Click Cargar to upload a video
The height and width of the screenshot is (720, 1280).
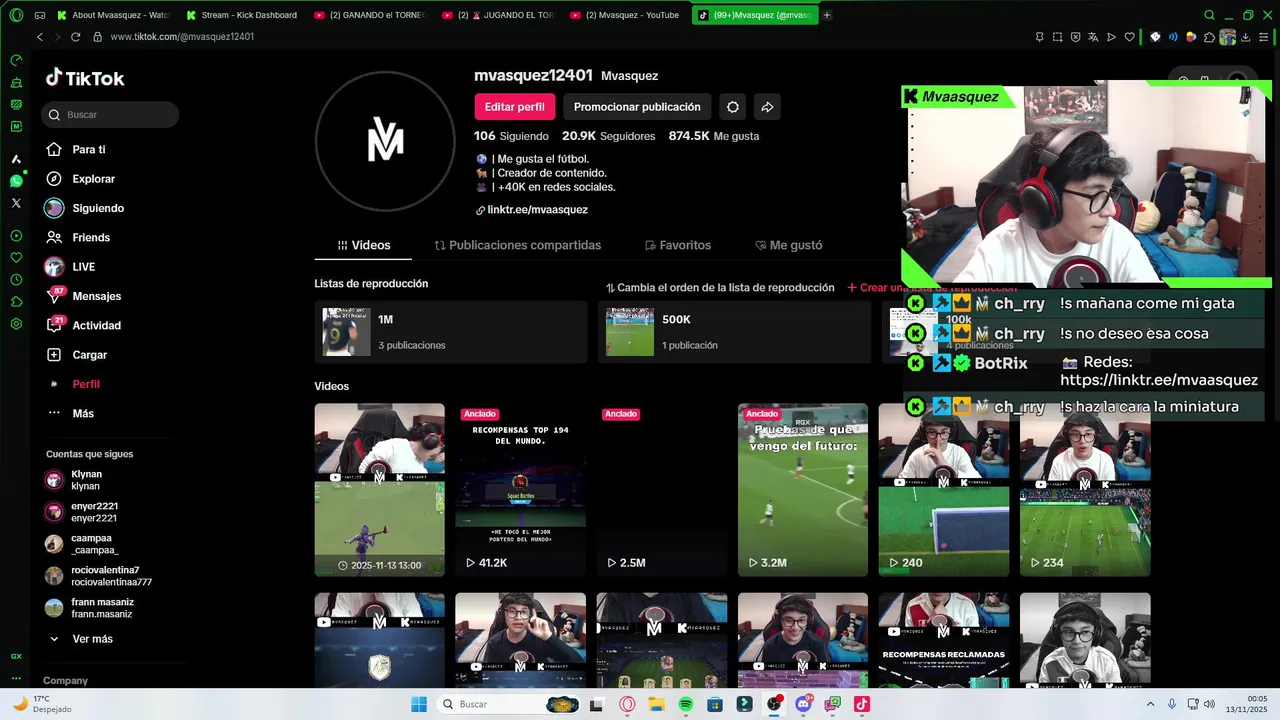pos(76,355)
